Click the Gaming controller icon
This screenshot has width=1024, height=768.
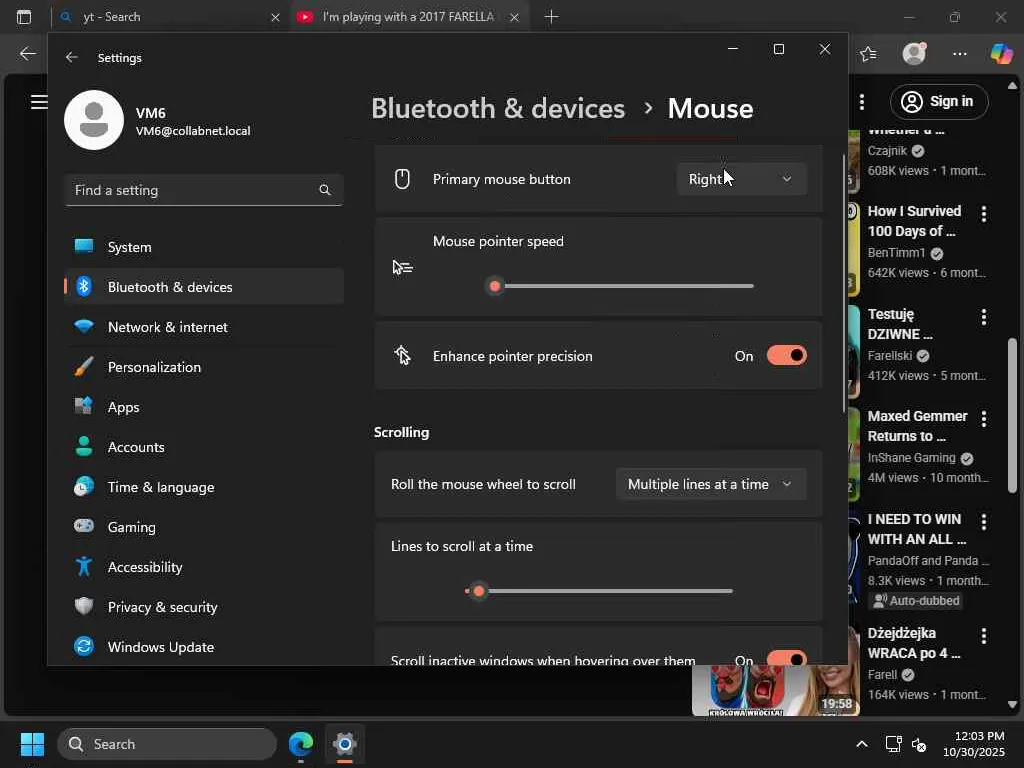coord(84,526)
